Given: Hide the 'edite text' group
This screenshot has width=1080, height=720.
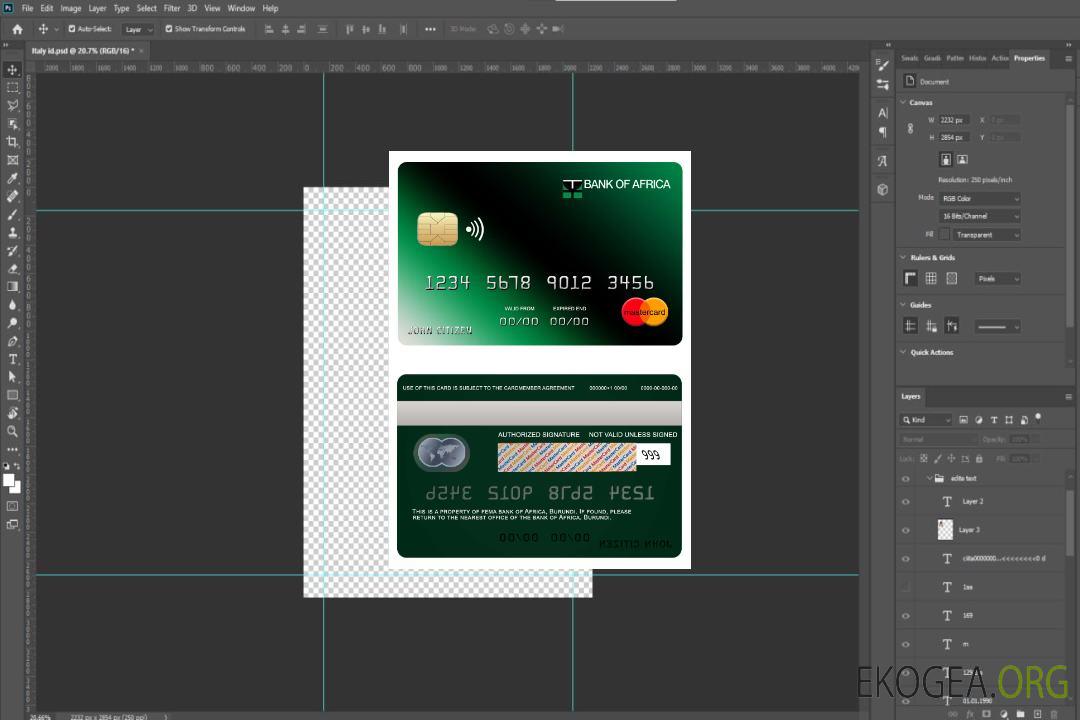Looking at the screenshot, I should (x=906, y=479).
